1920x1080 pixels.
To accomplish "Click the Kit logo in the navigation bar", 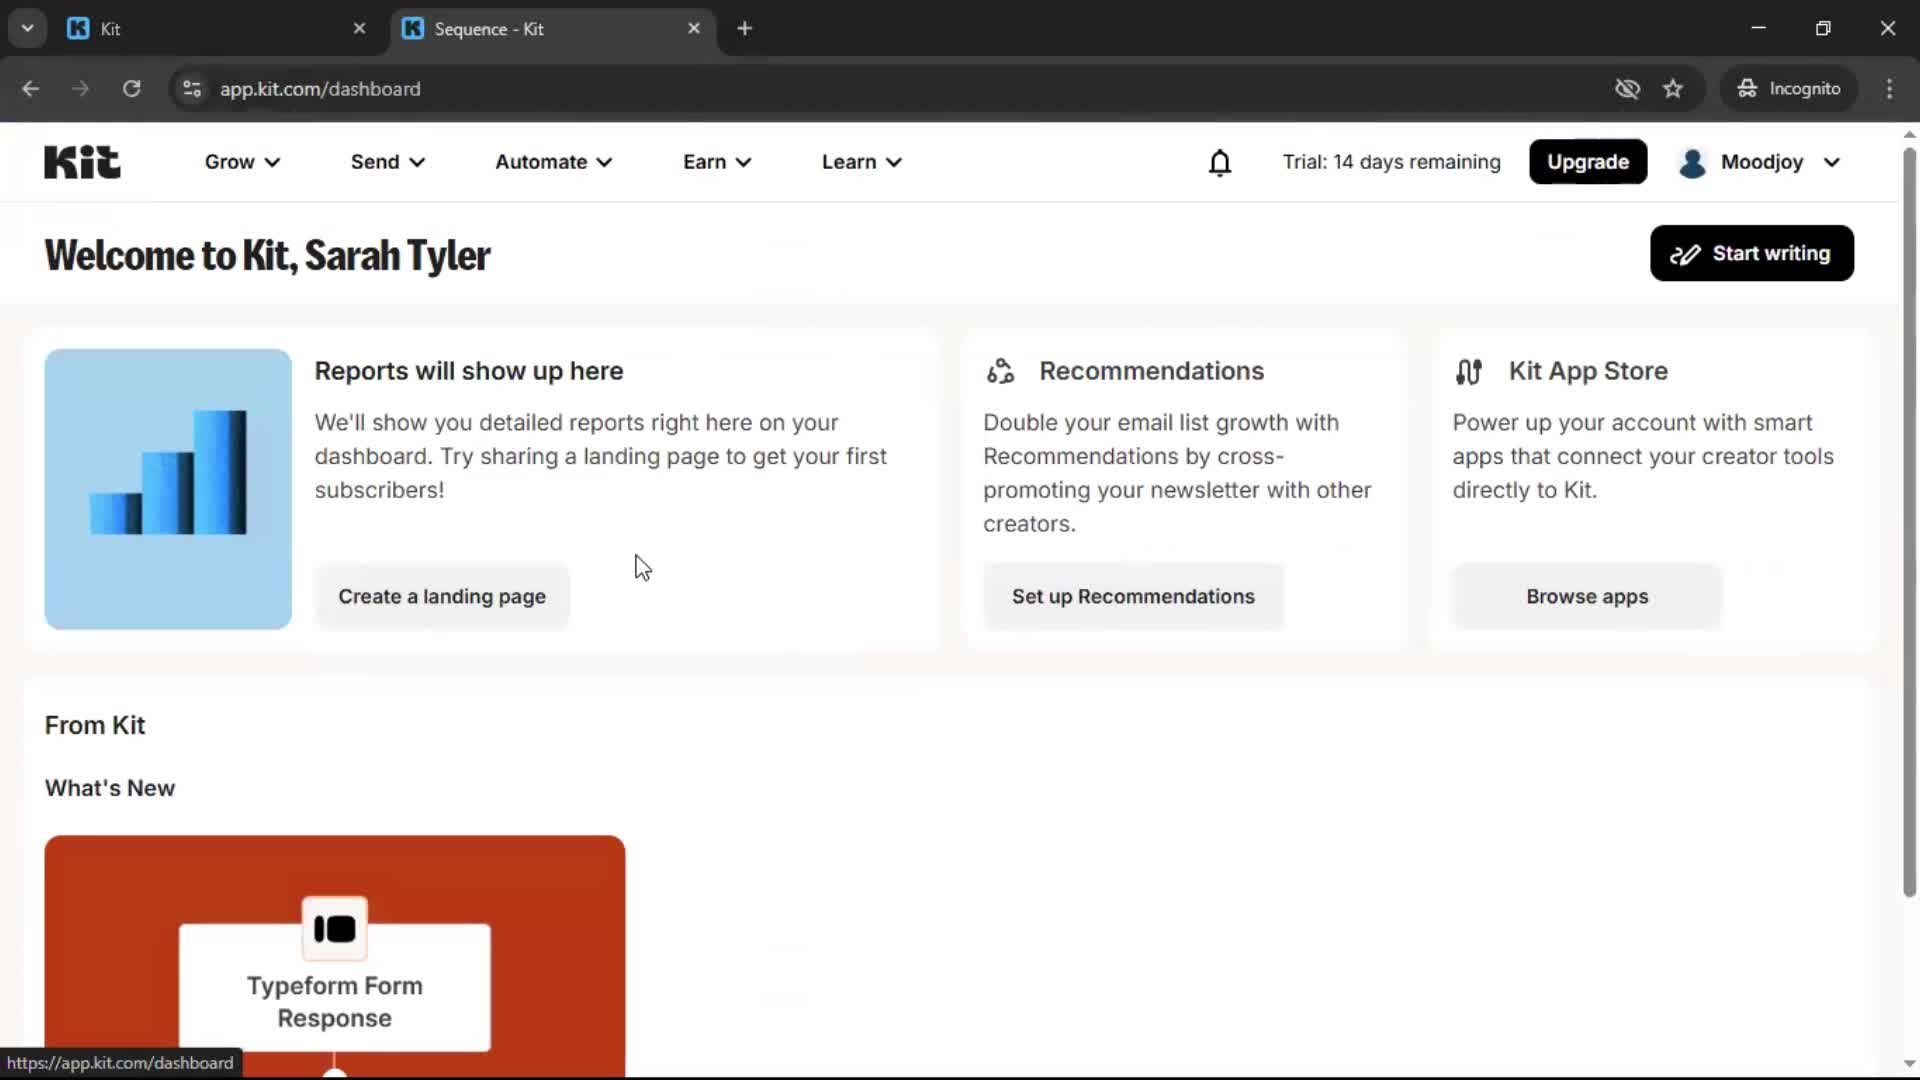I will tap(81, 161).
